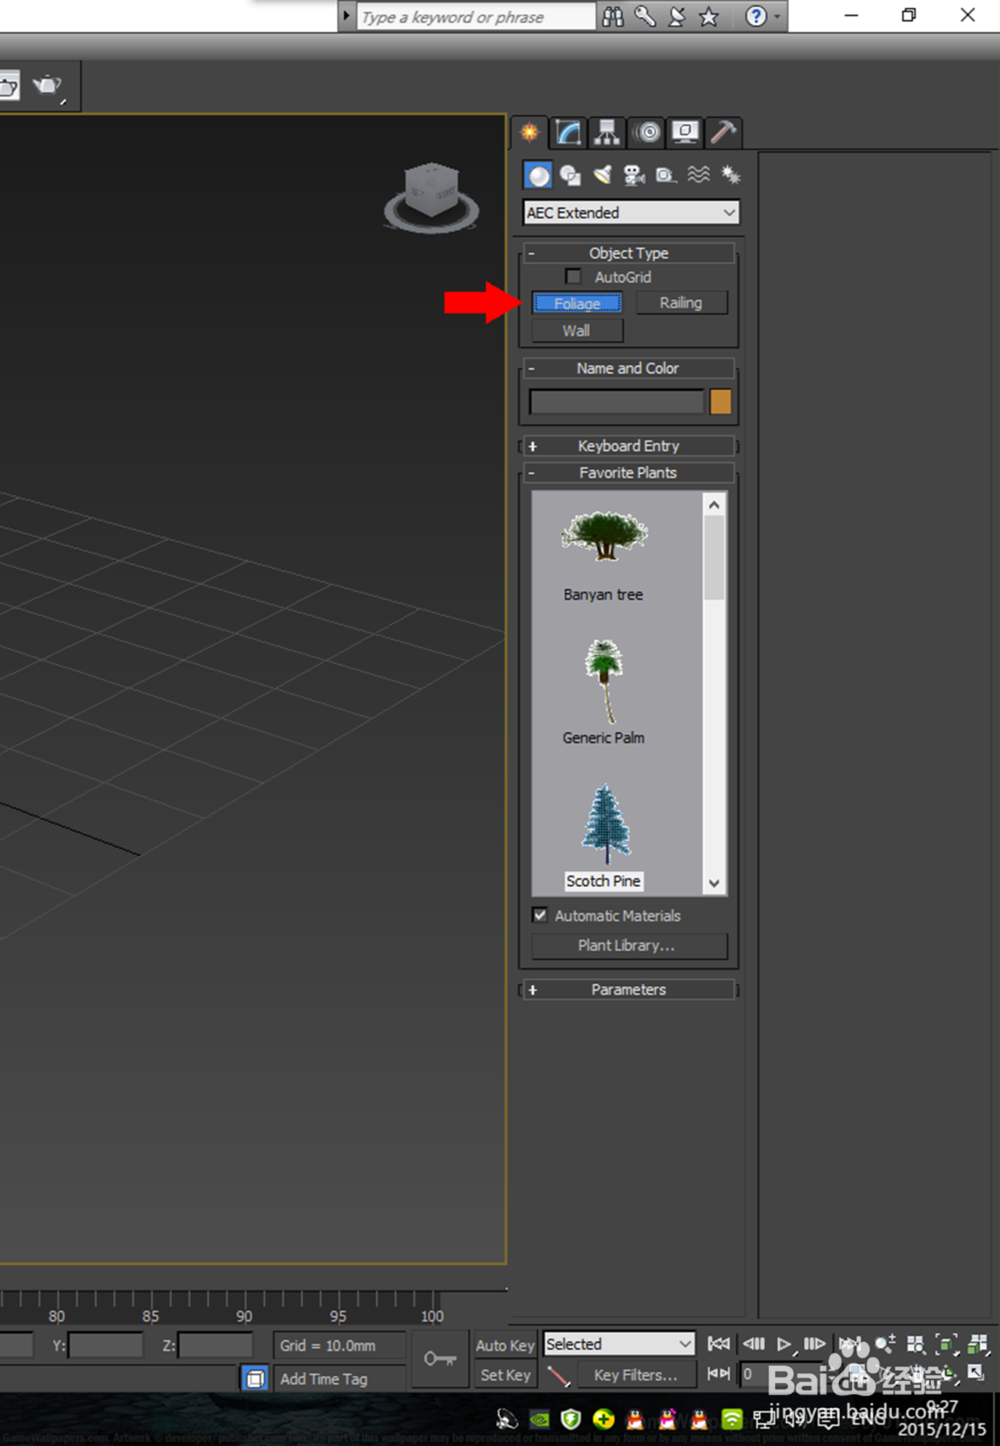Toggle the Auto Key button
1000x1446 pixels.
[x=505, y=1346]
